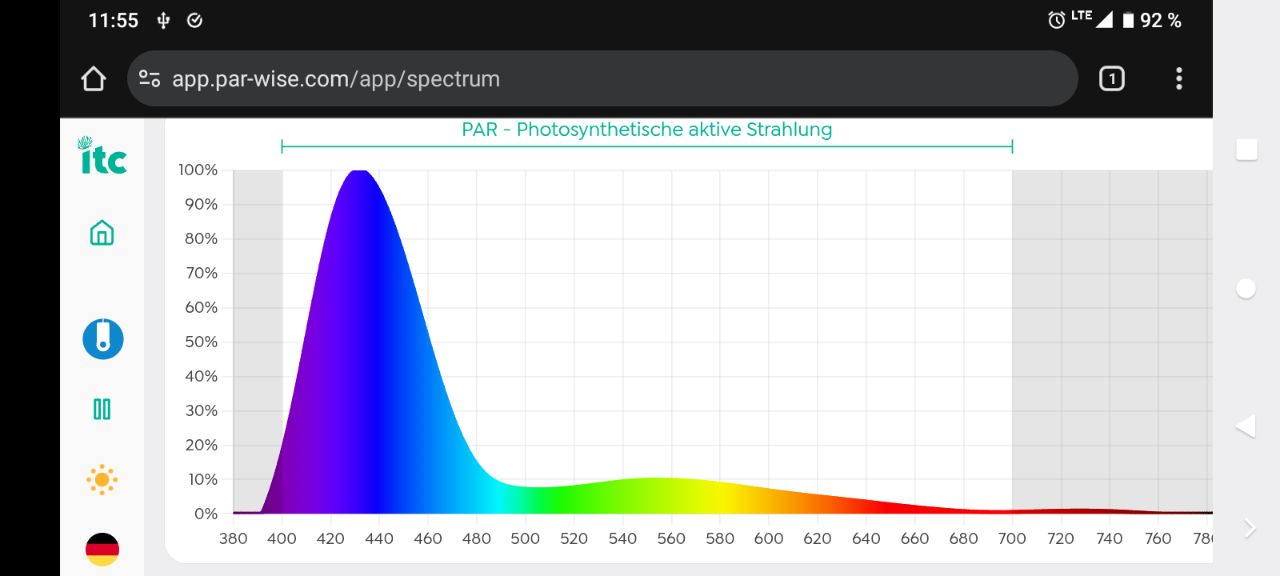
Task: Expand the gray chevron on right edge
Action: tap(1249, 528)
